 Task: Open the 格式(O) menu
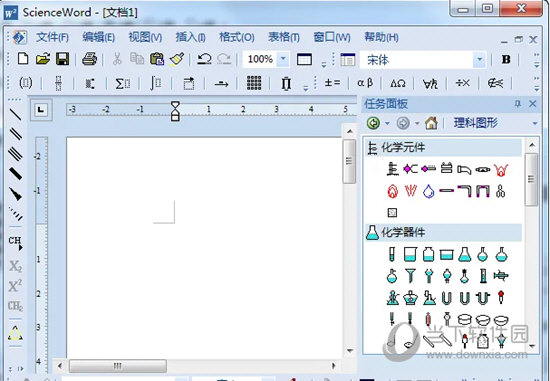tap(237, 37)
